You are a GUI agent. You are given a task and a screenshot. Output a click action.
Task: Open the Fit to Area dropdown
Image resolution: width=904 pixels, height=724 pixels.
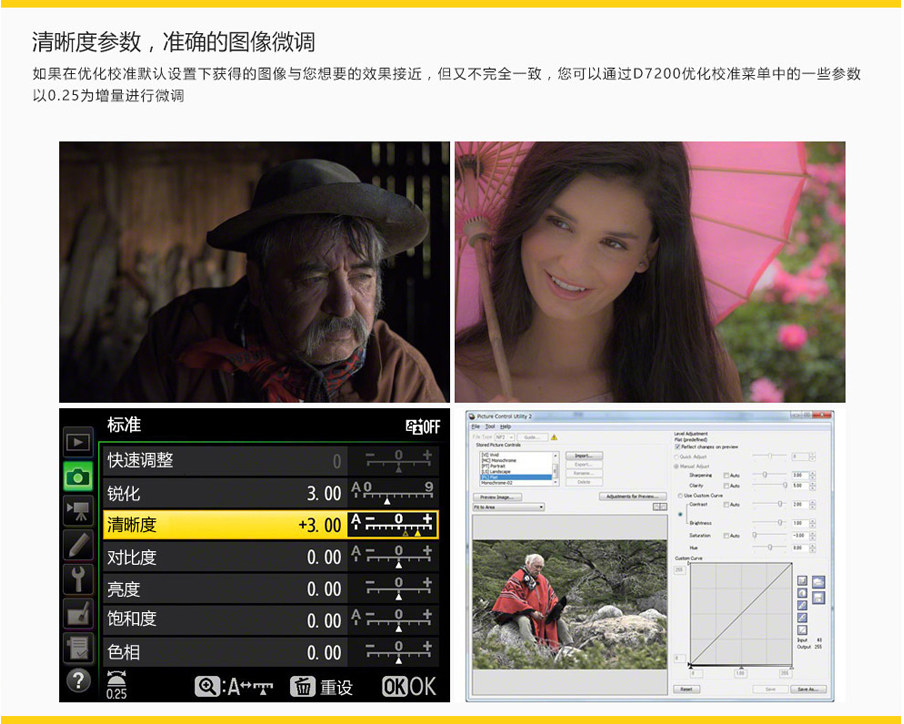click(508, 507)
